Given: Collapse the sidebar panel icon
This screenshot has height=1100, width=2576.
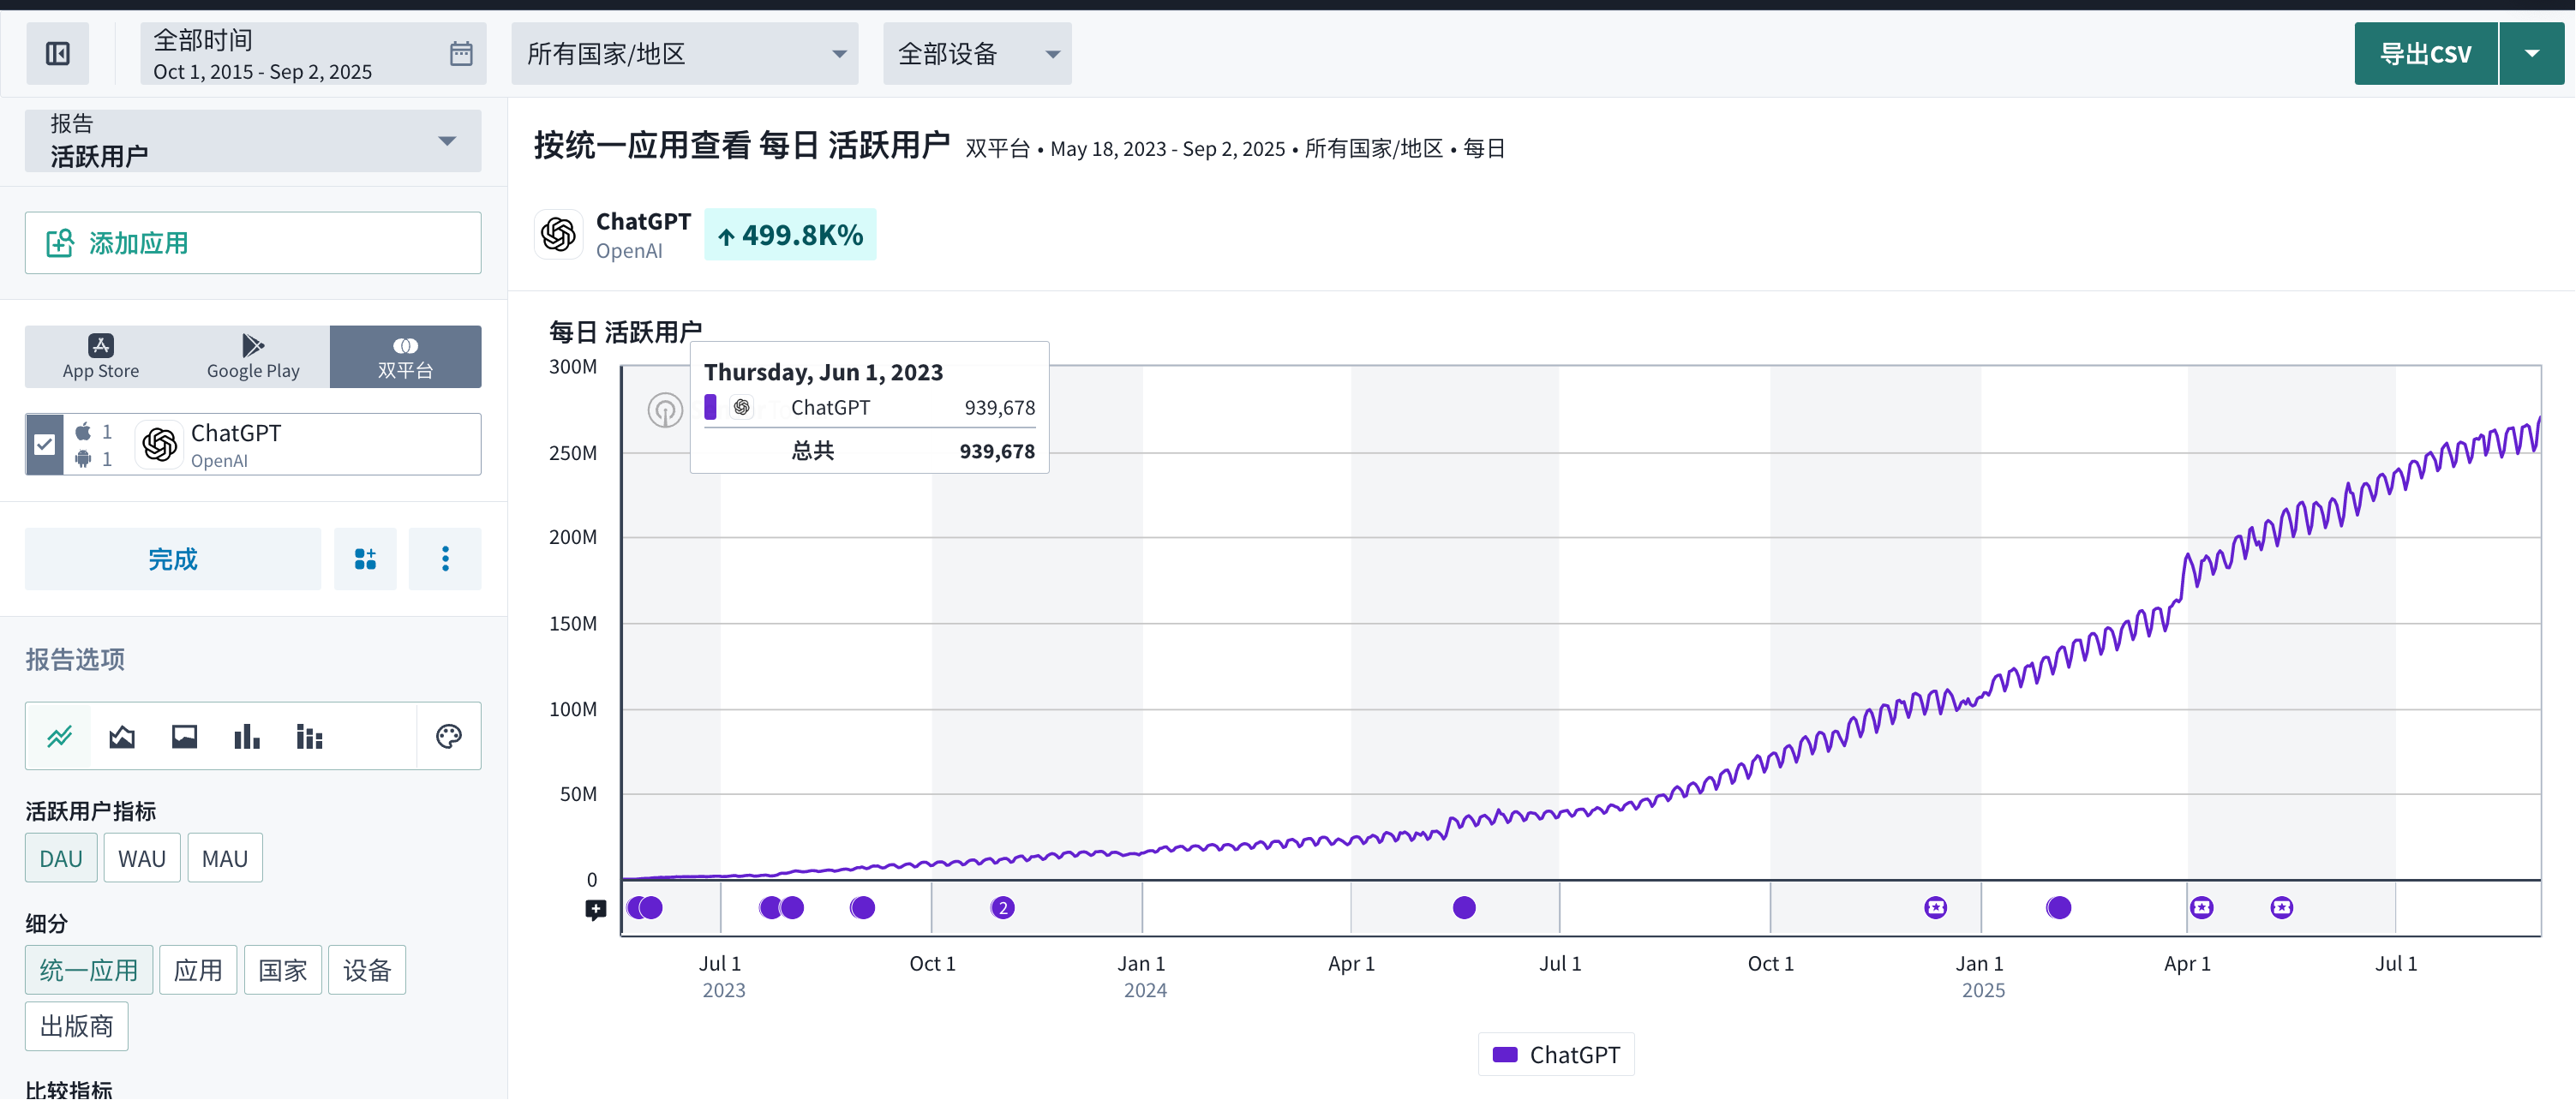Looking at the screenshot, I should [x=58, y=53].
